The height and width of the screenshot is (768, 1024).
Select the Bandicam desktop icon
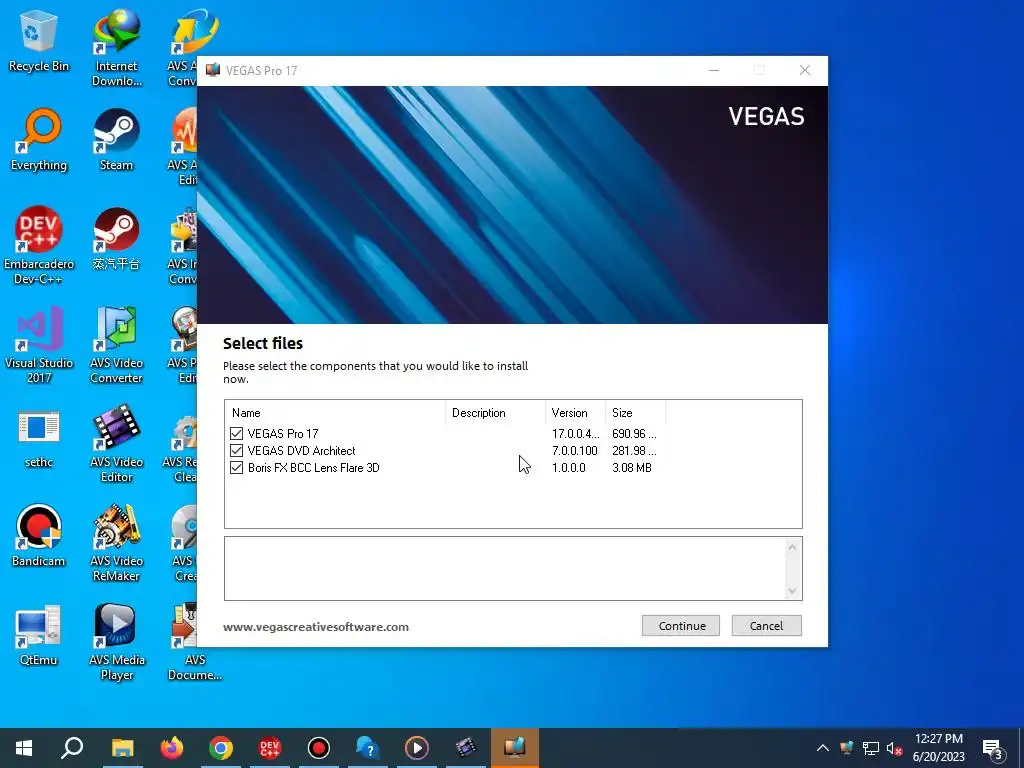click(x=39, y=536)
